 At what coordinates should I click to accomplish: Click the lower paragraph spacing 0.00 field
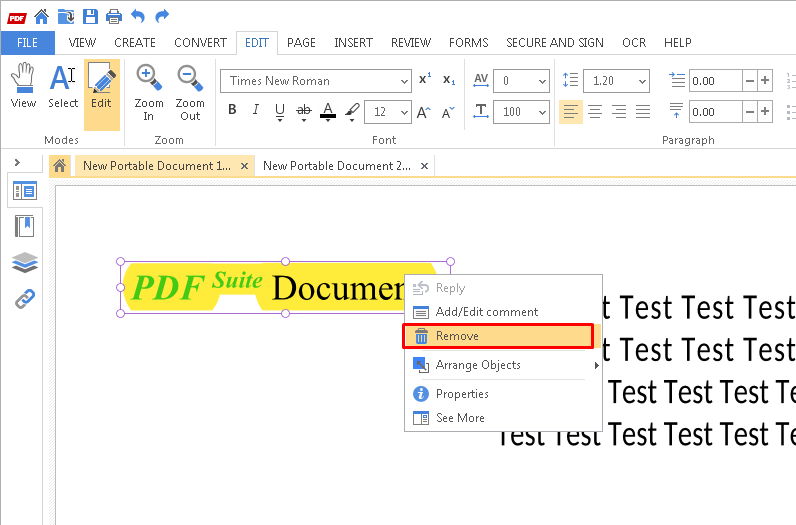[715, 112]
